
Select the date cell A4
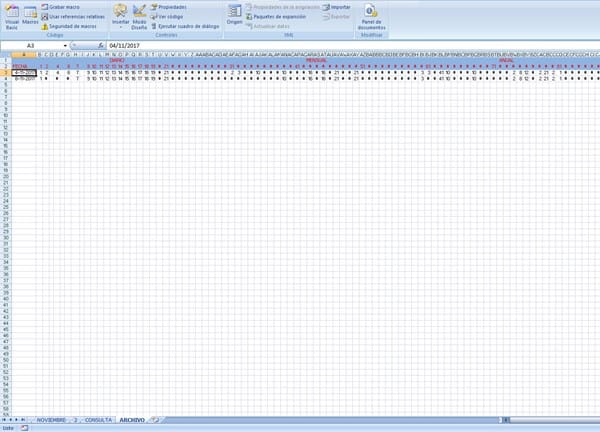[x=24, y=78]
